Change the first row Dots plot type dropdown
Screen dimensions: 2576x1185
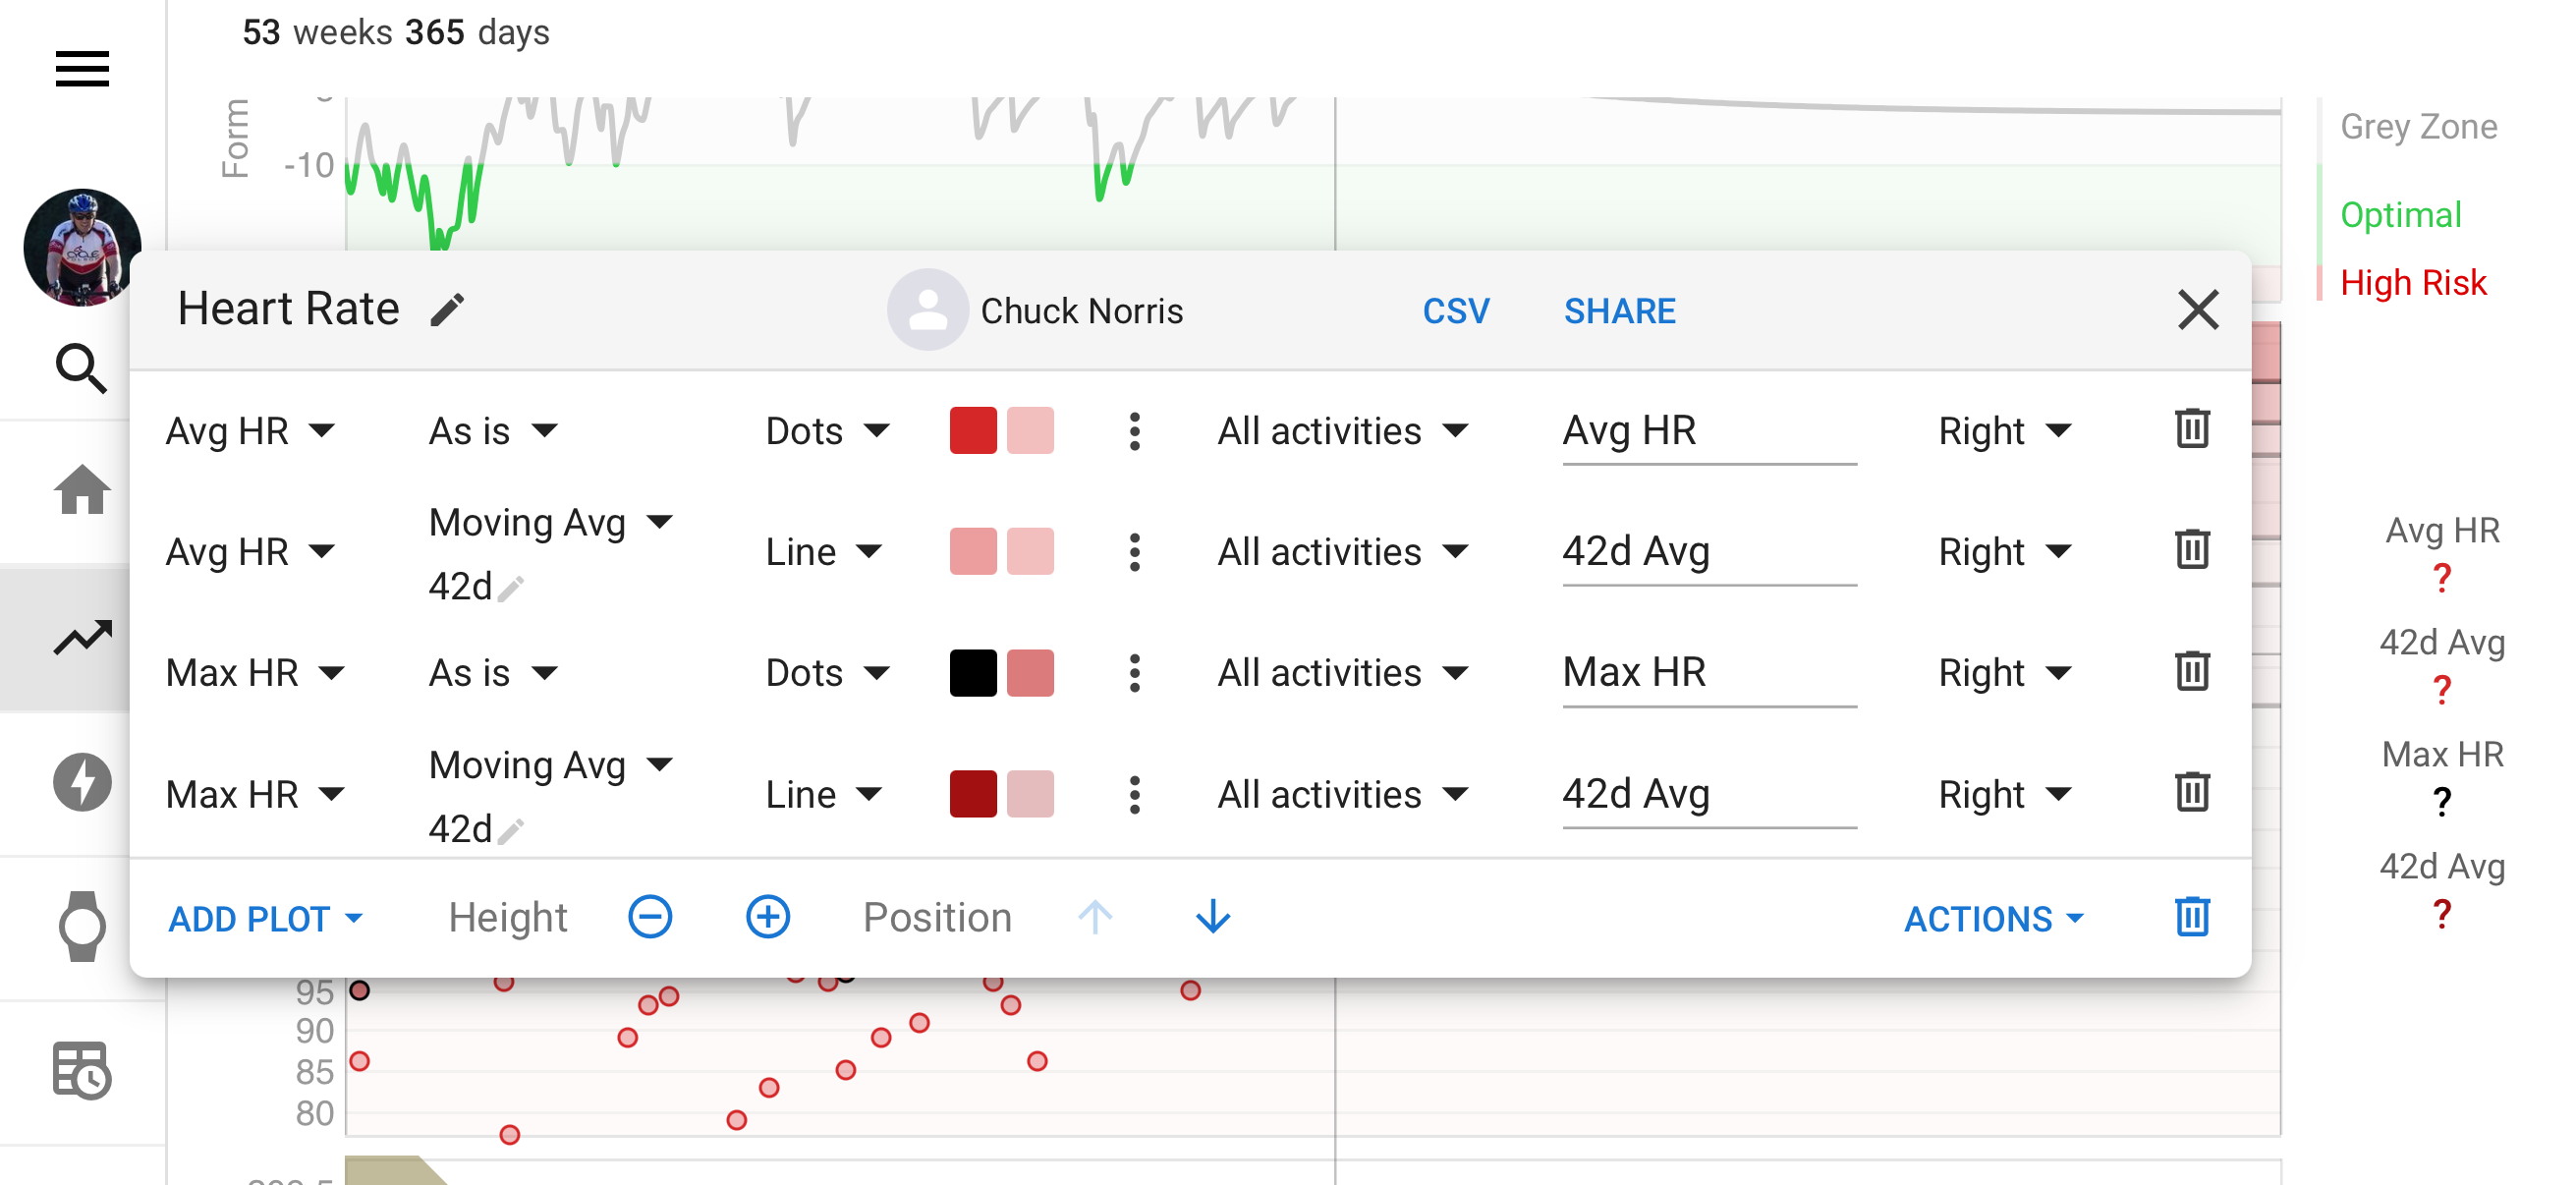pos(827,431)
